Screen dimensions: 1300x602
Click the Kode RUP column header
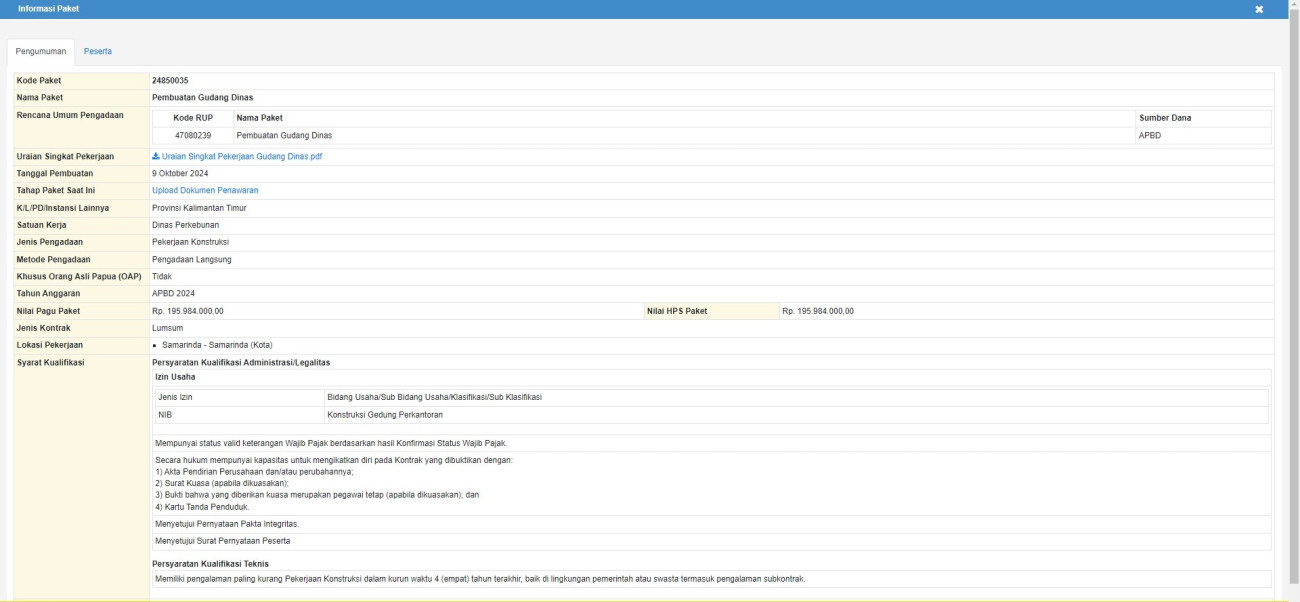point(192,118)
